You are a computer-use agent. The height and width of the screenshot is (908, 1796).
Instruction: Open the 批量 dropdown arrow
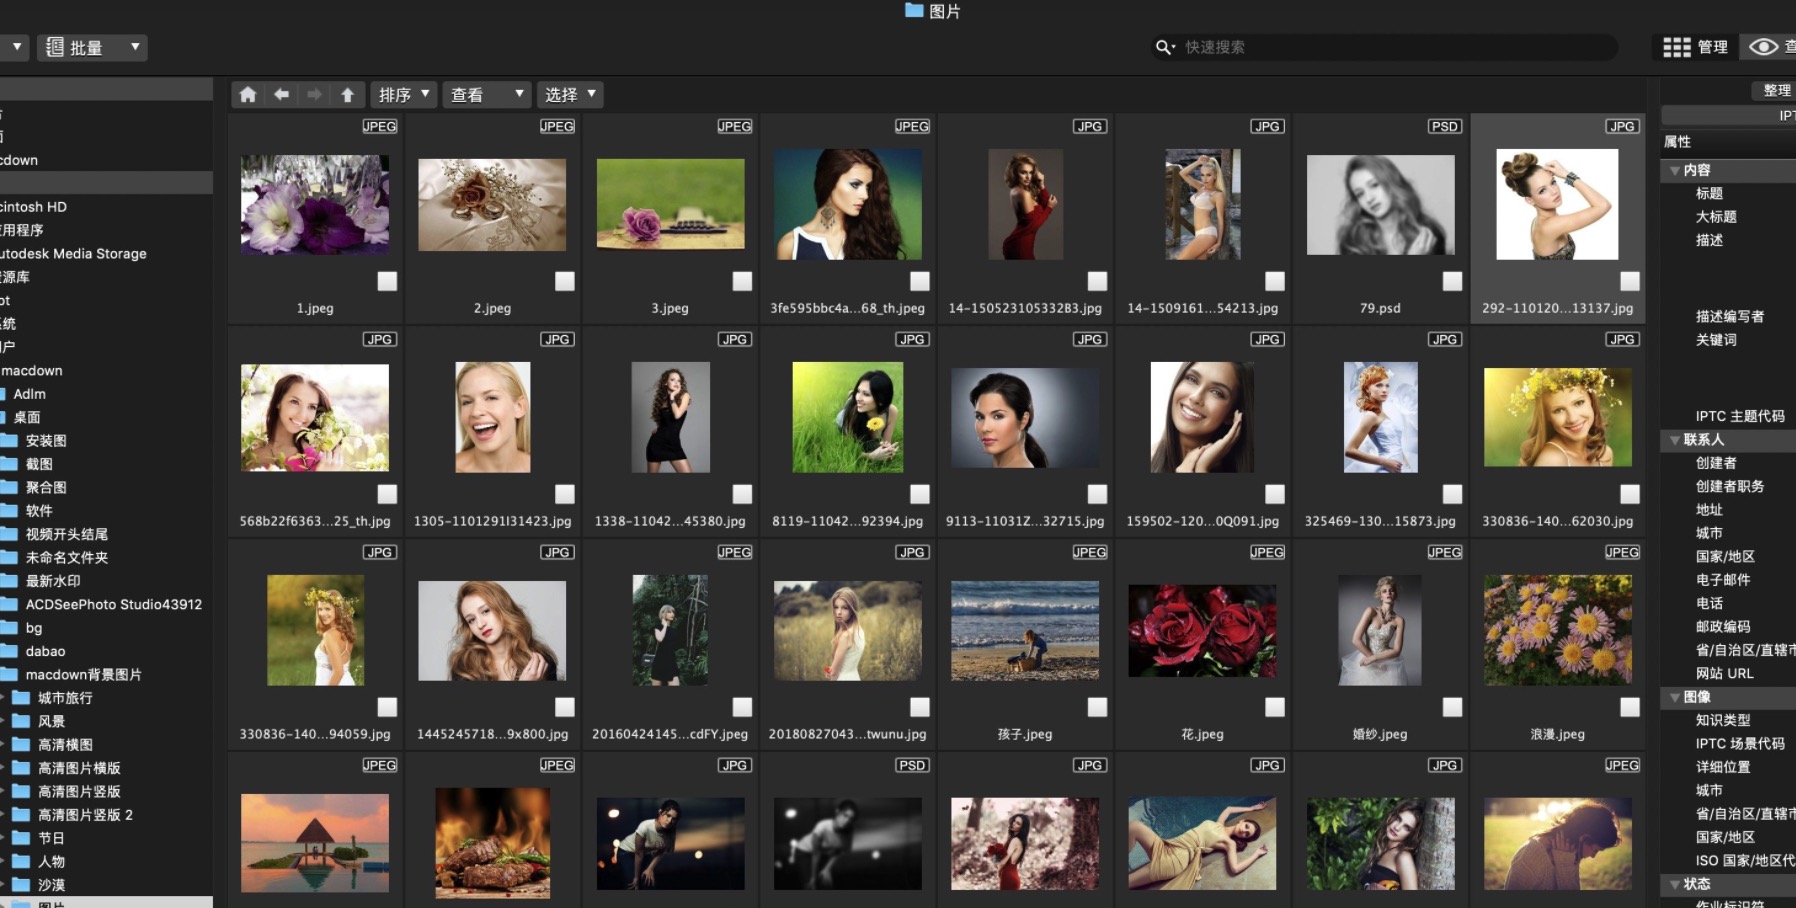coord(135,47)
